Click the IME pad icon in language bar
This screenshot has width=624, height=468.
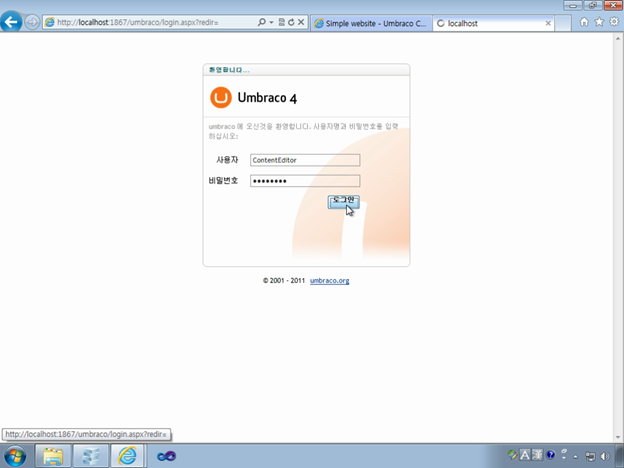pyautogui.click(x=513, y=455)
